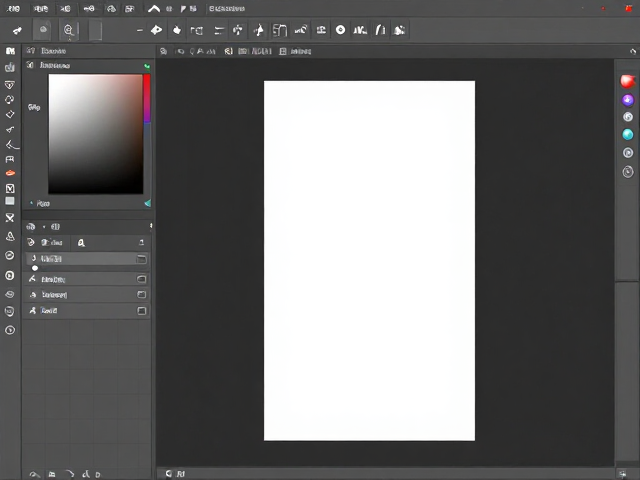
Task: Click the icon at bottom-right window corner
Action: click(x=622, y=474)
